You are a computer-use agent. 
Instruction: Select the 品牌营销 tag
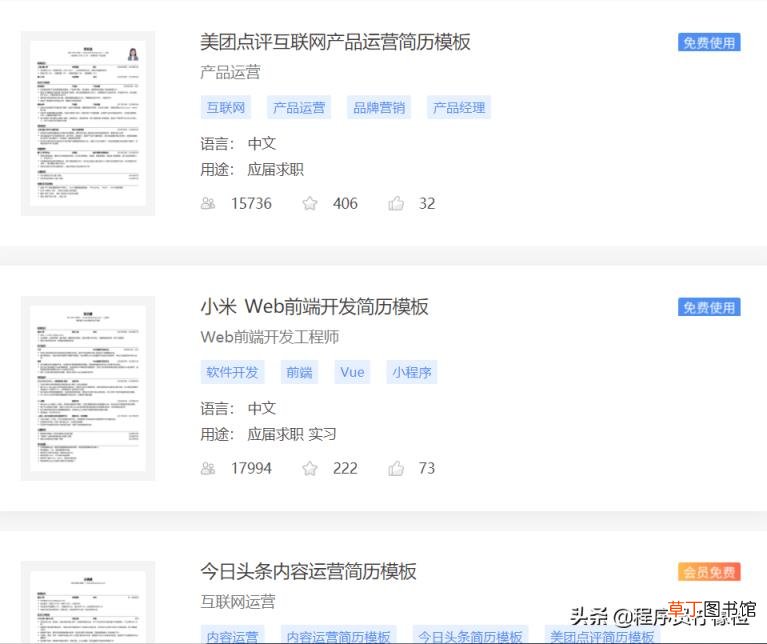click(x=379, y=108)
